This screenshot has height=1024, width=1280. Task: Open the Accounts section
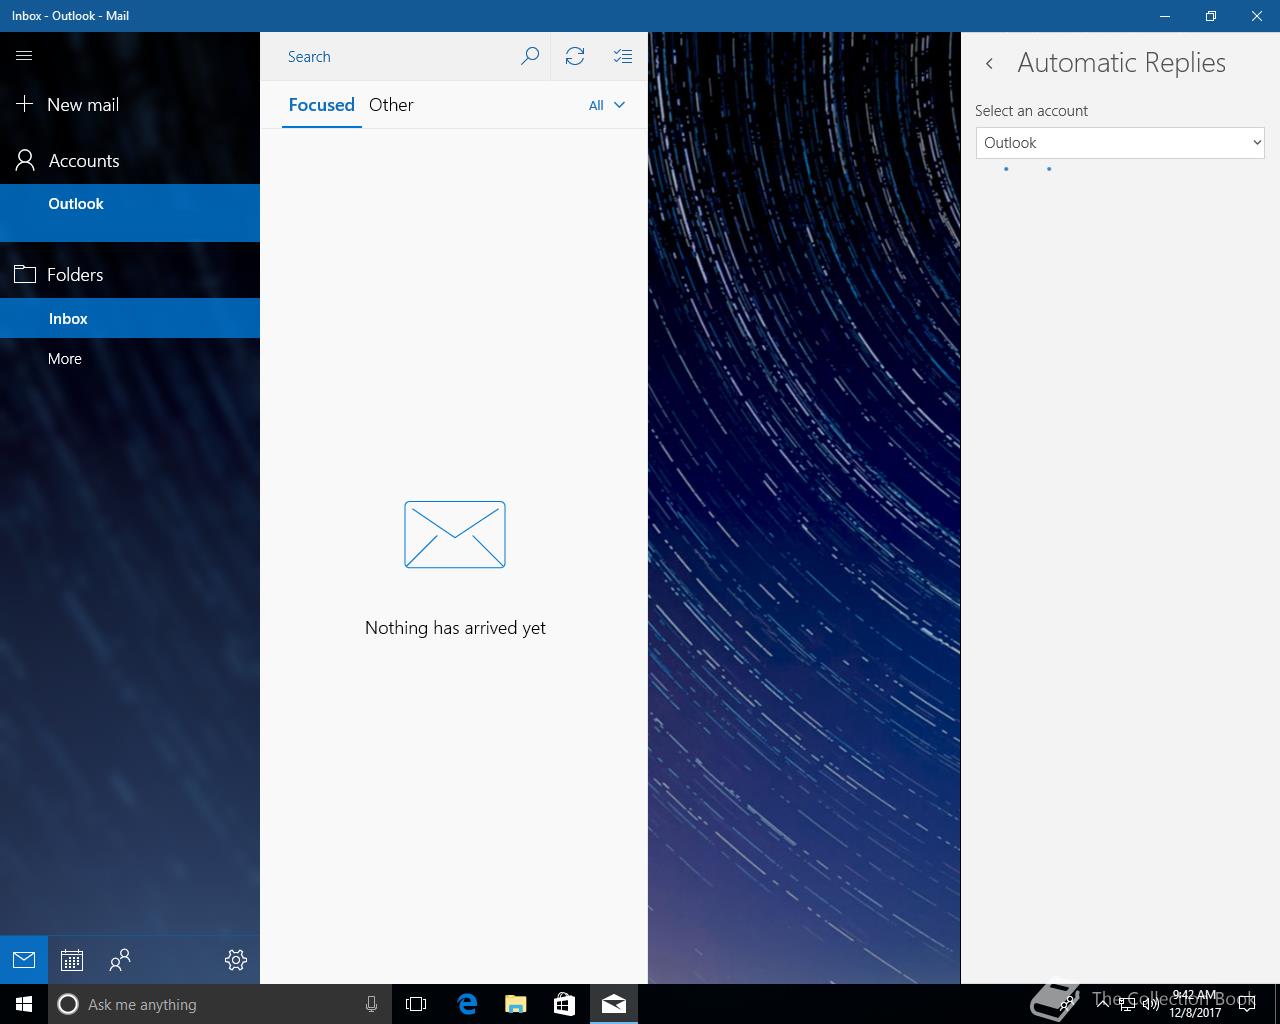tap(84, 161)
